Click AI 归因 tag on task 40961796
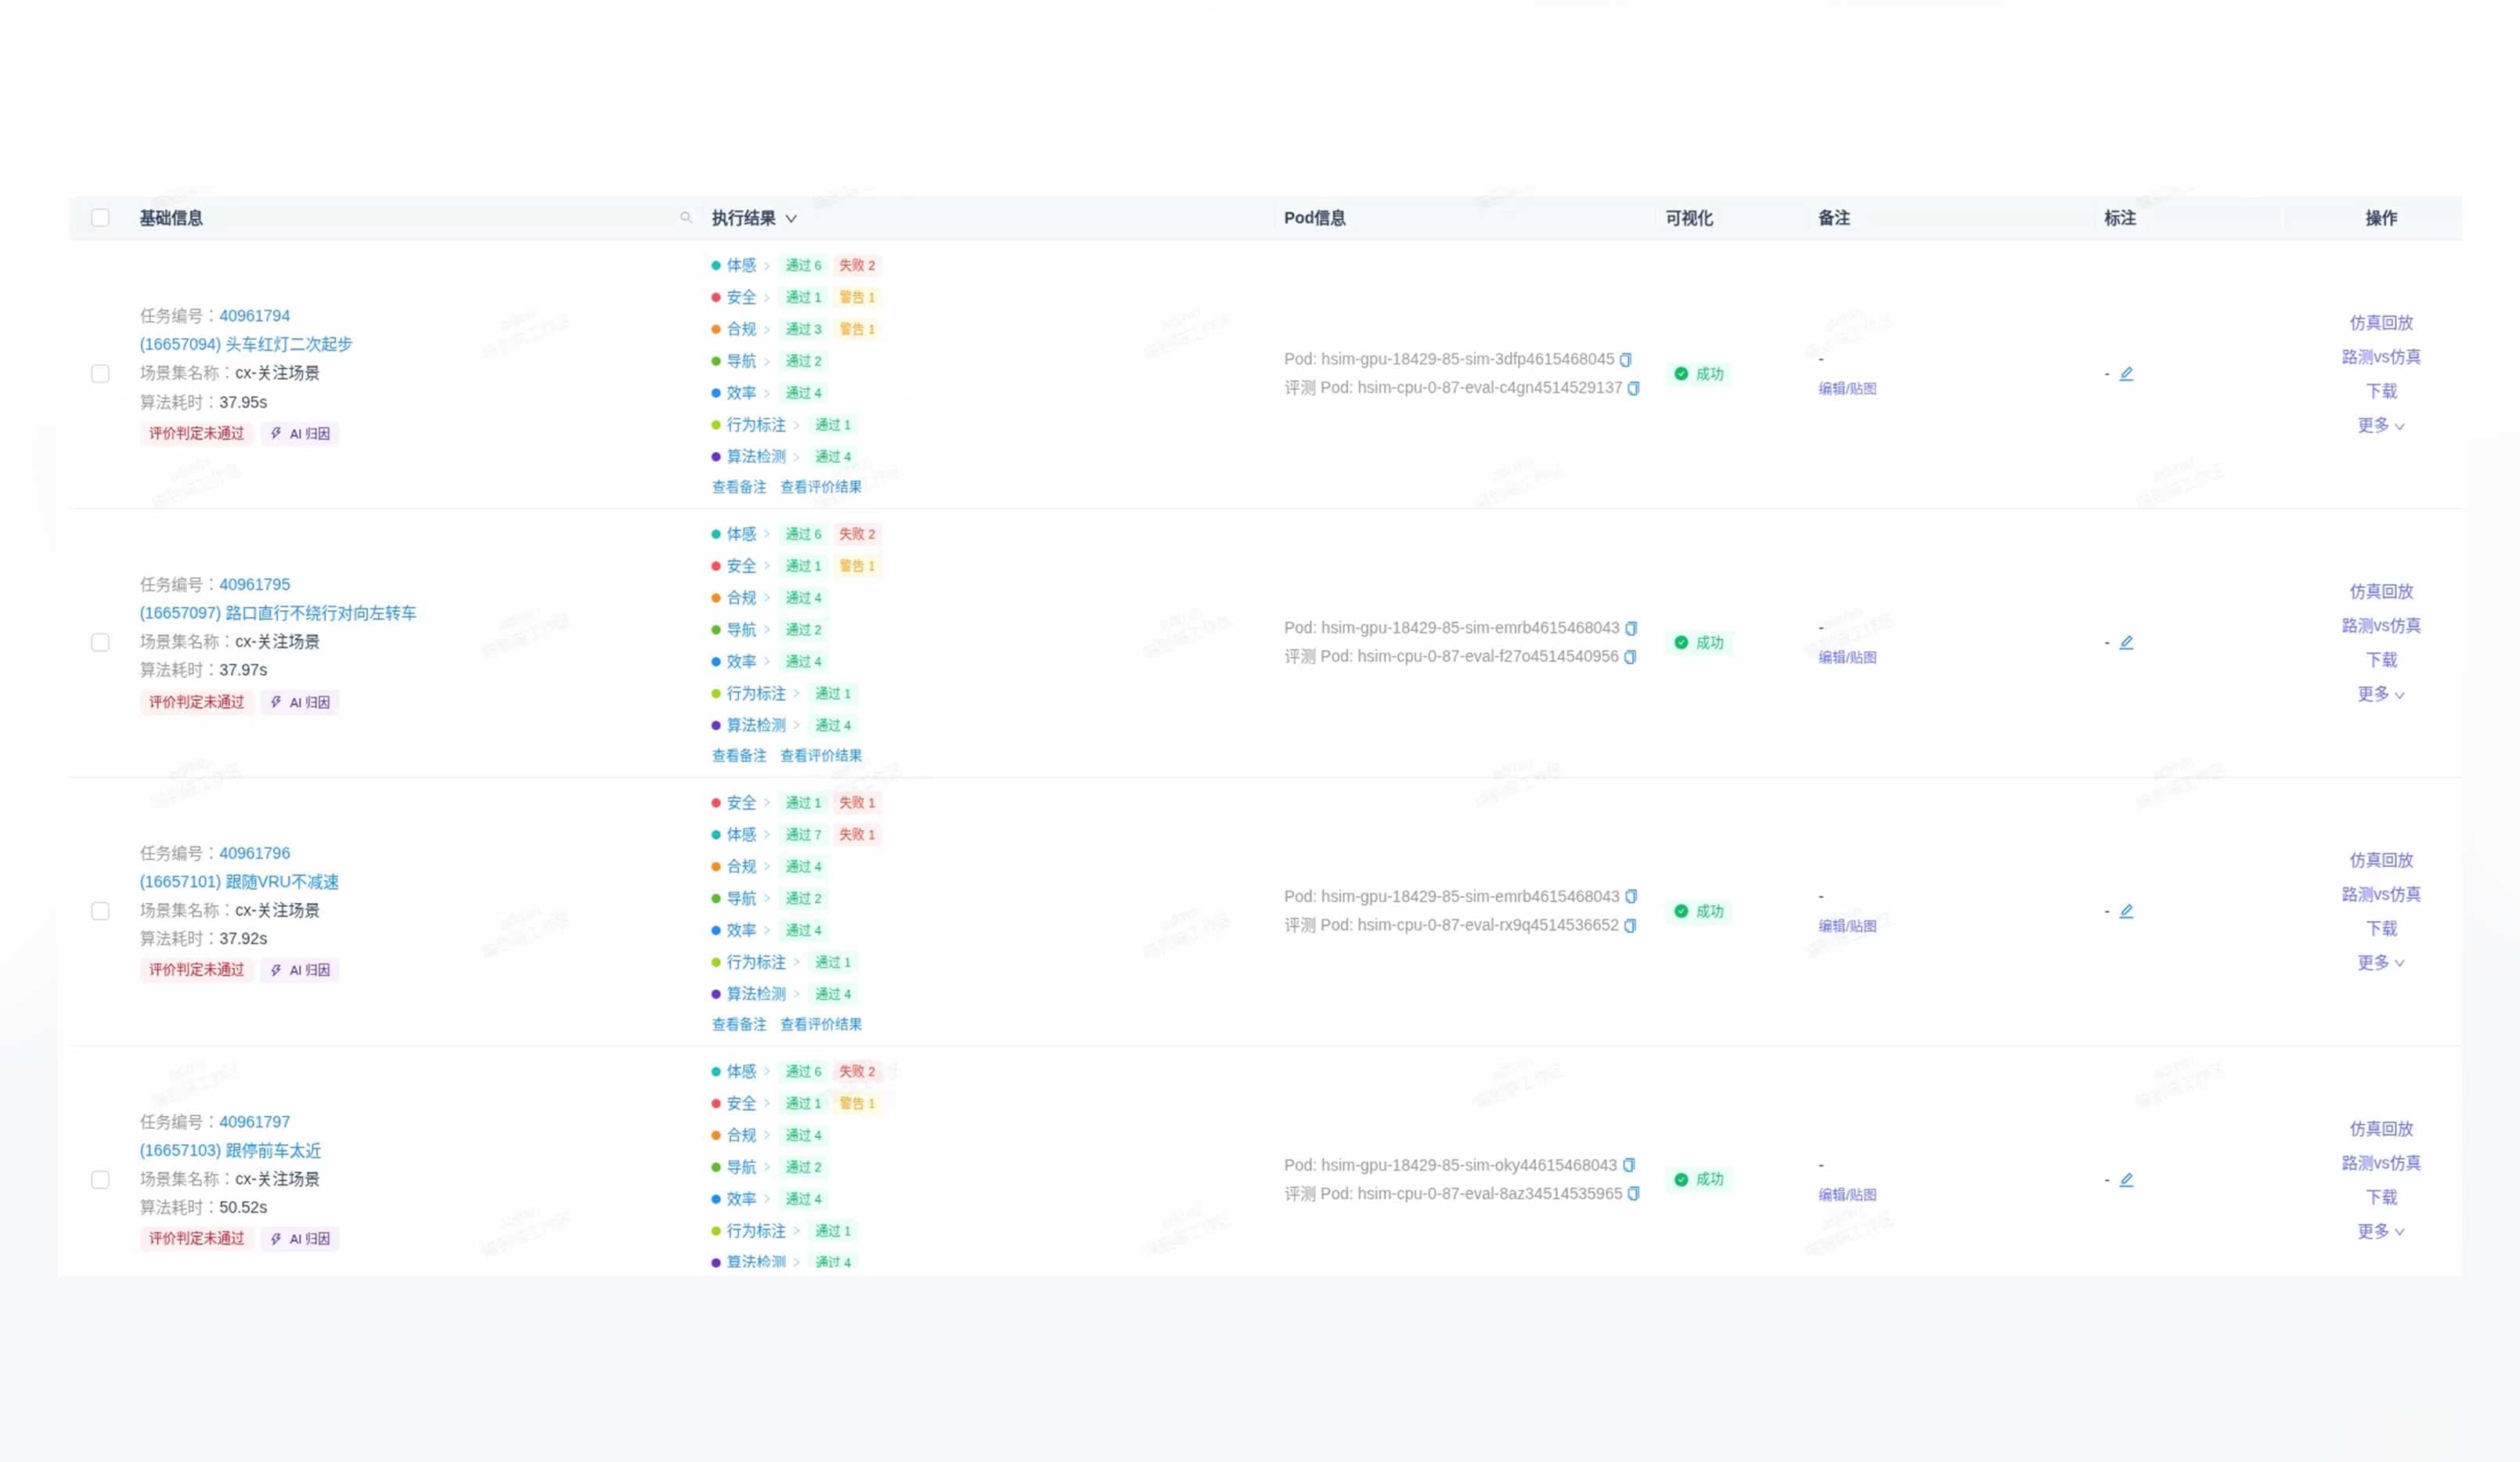Screen dimensions: 2520x1462 click(x=300, y=970)
